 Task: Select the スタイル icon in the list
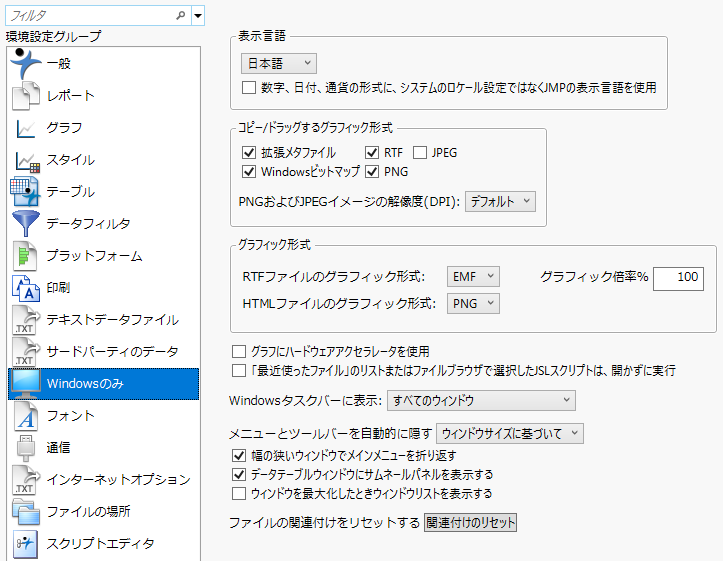tap(27, 161)
